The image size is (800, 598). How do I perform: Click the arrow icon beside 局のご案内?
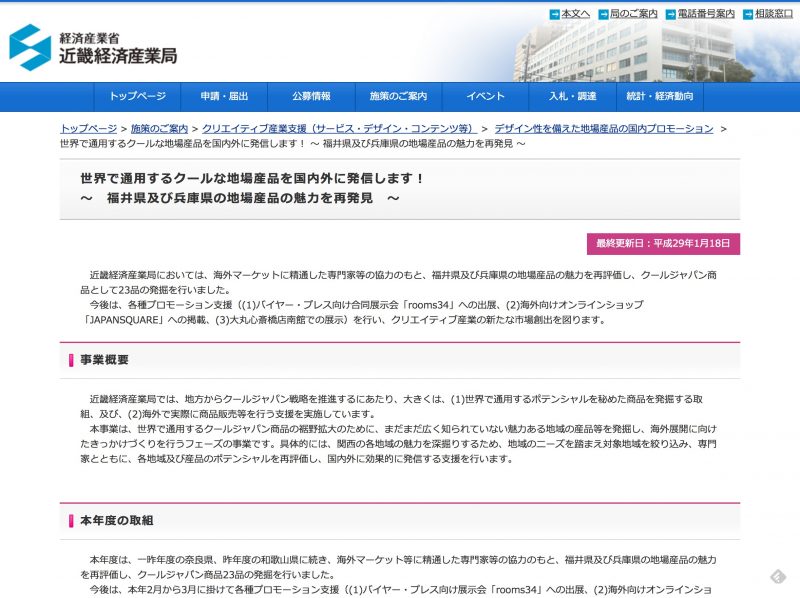tap(603, 14)
